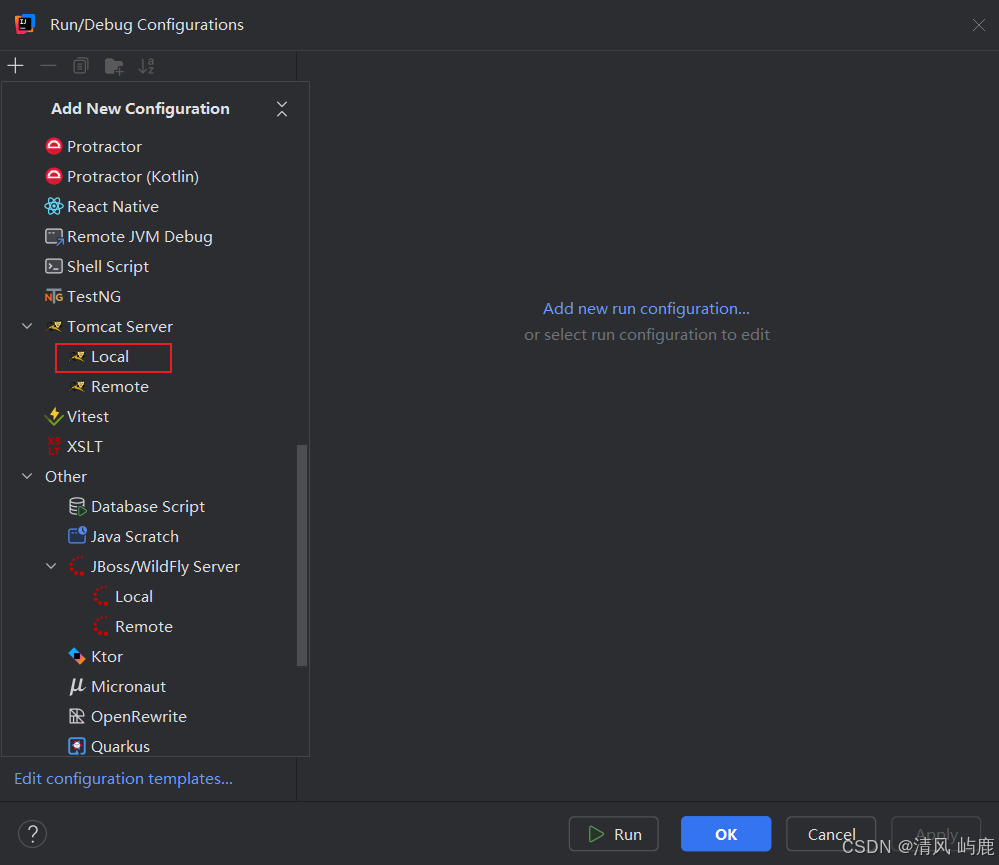Viewport: 999px width, 865px height.
Task: Click the OpenRewrite icon
Action: pyautogui.click(x=77, y=717)
